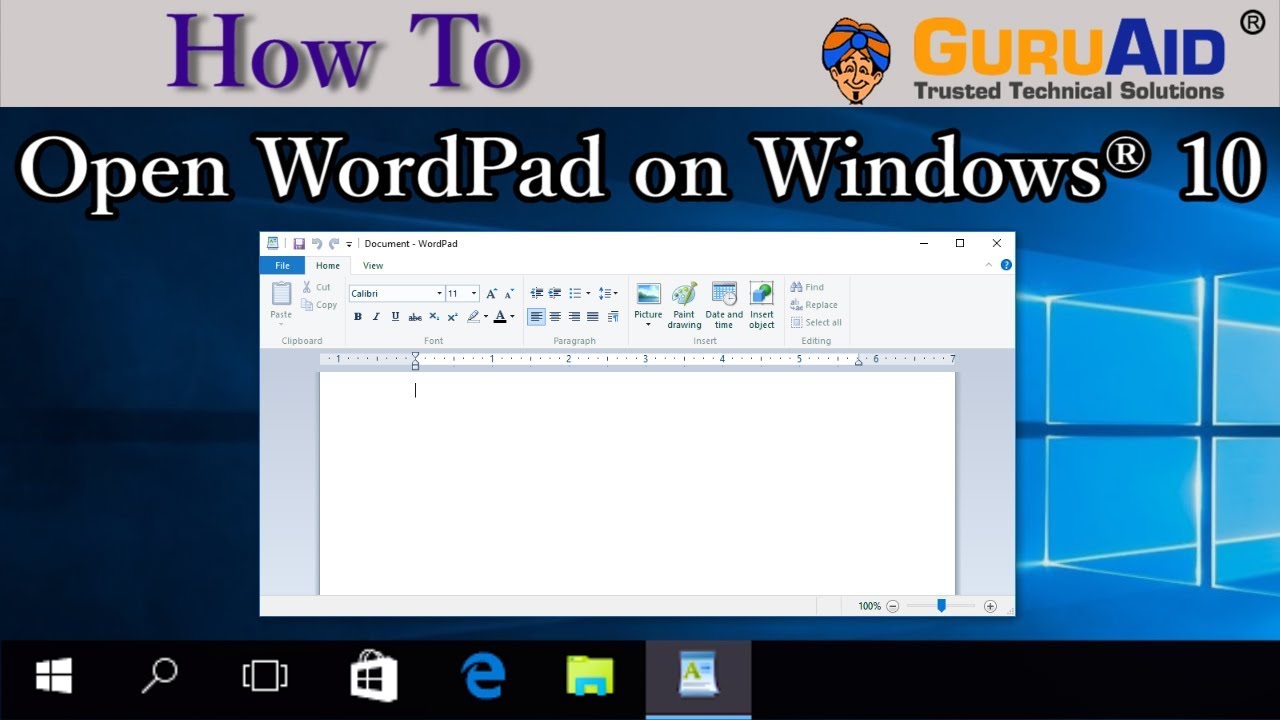The height and width of the screenshot is (720, 1280).
Task: Click the Find button
Action: [x=808, y=287]
